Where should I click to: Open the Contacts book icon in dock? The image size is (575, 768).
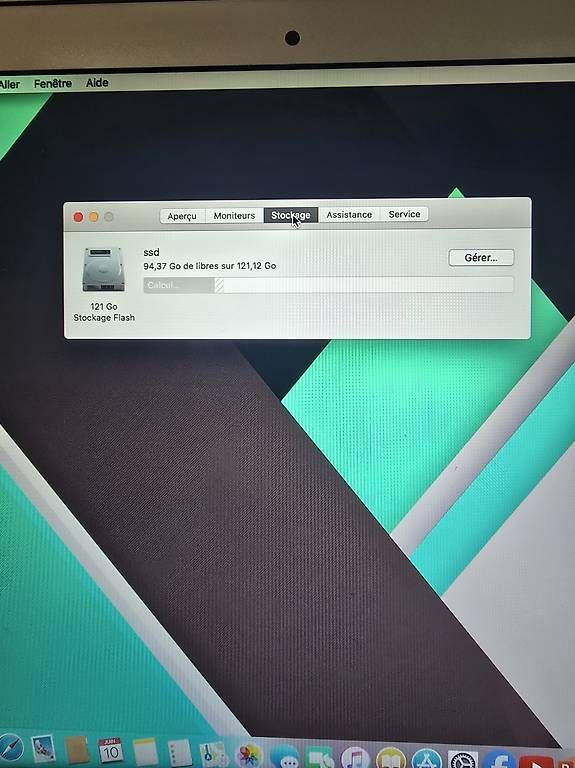pyautogui.click(x=77, y=750)
